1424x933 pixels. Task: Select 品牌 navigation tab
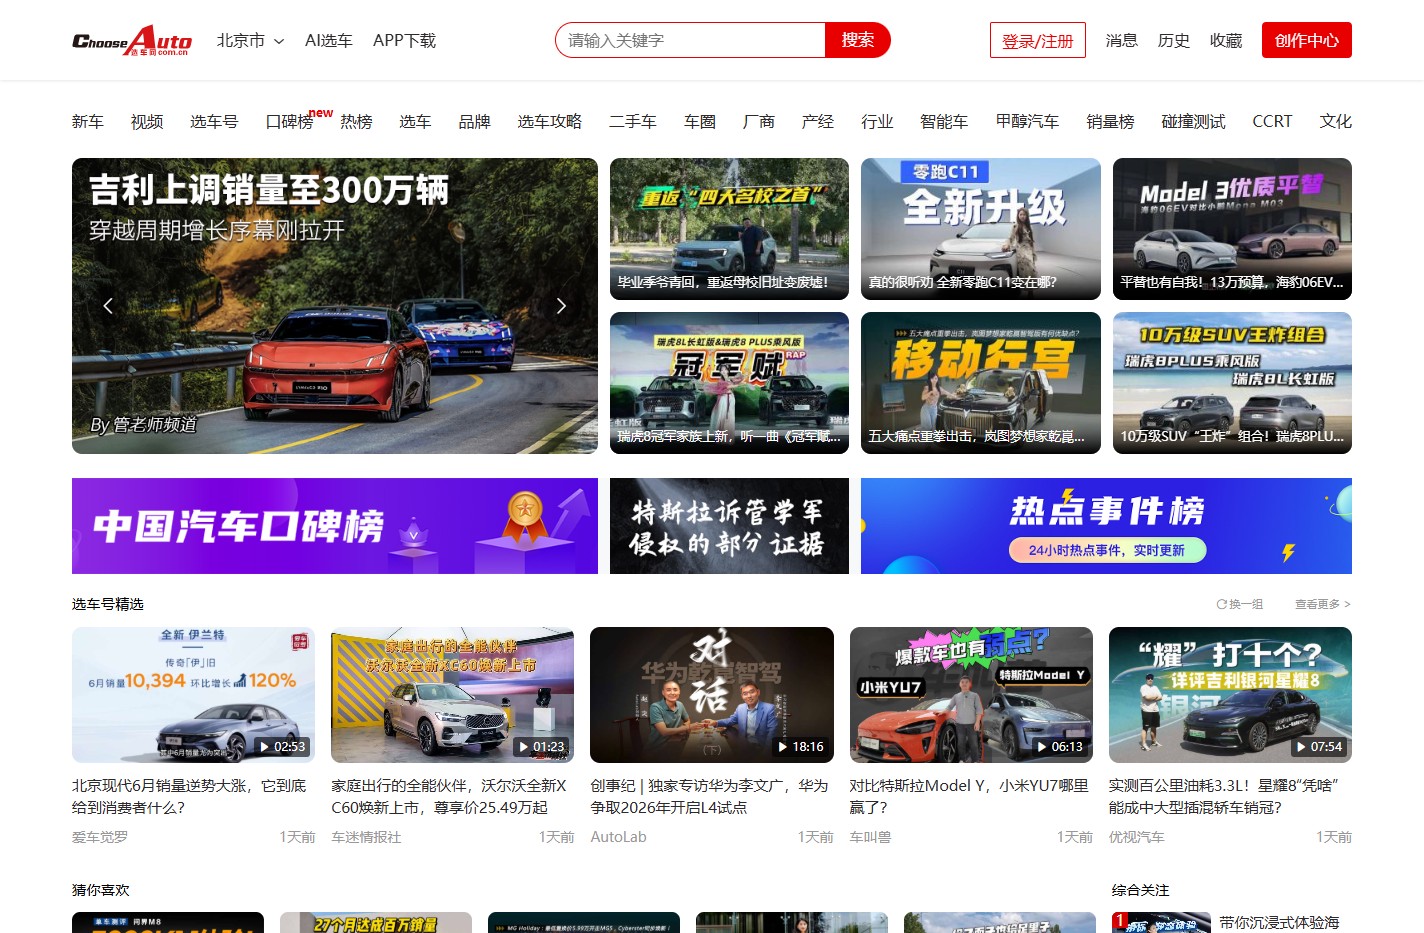[474, 122]
